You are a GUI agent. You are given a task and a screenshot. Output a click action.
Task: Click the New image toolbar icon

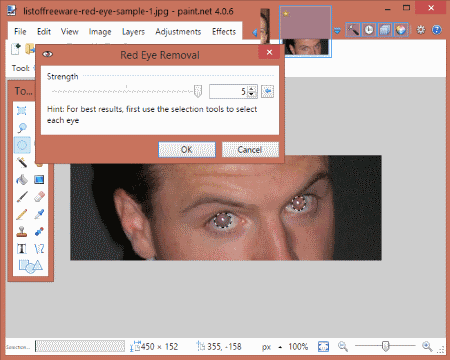[x=16, y=49]
